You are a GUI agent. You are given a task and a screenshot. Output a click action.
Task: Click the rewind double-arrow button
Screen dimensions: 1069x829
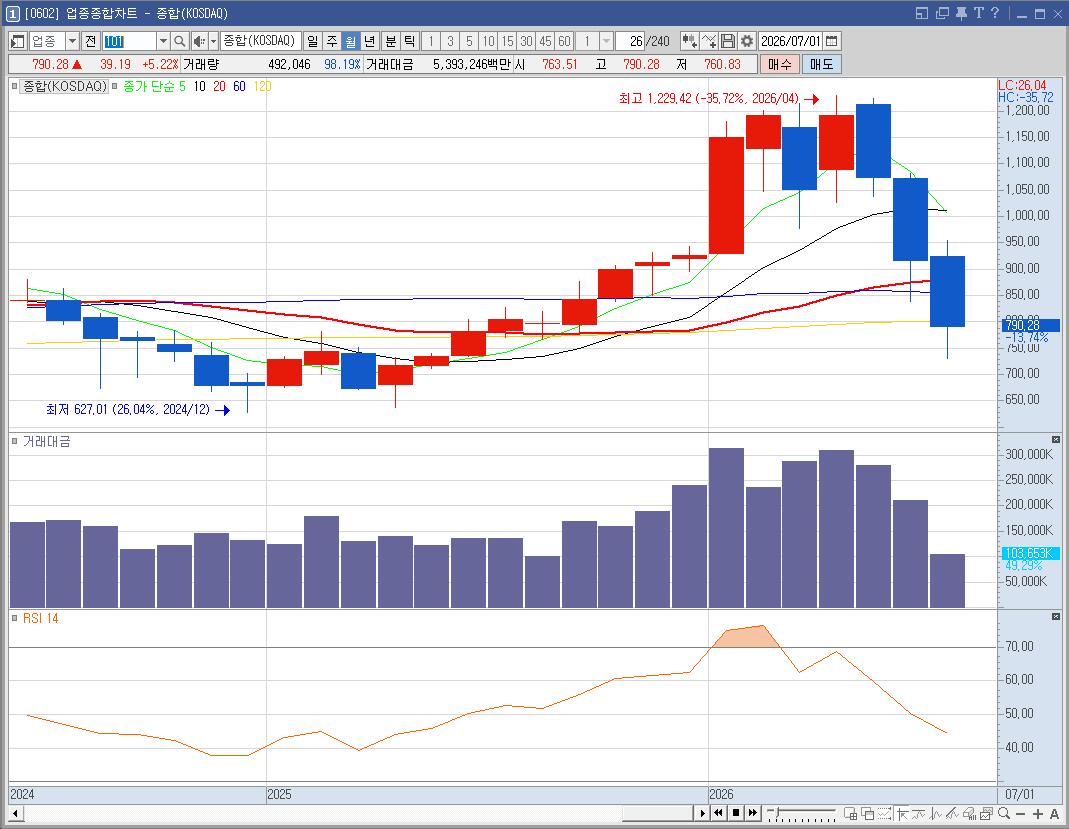[x=719, y=813]
